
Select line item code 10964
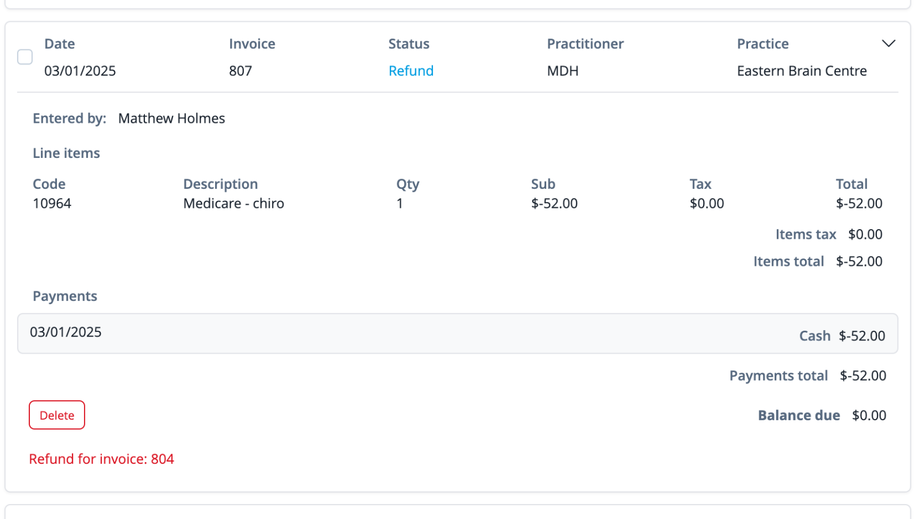52,203
